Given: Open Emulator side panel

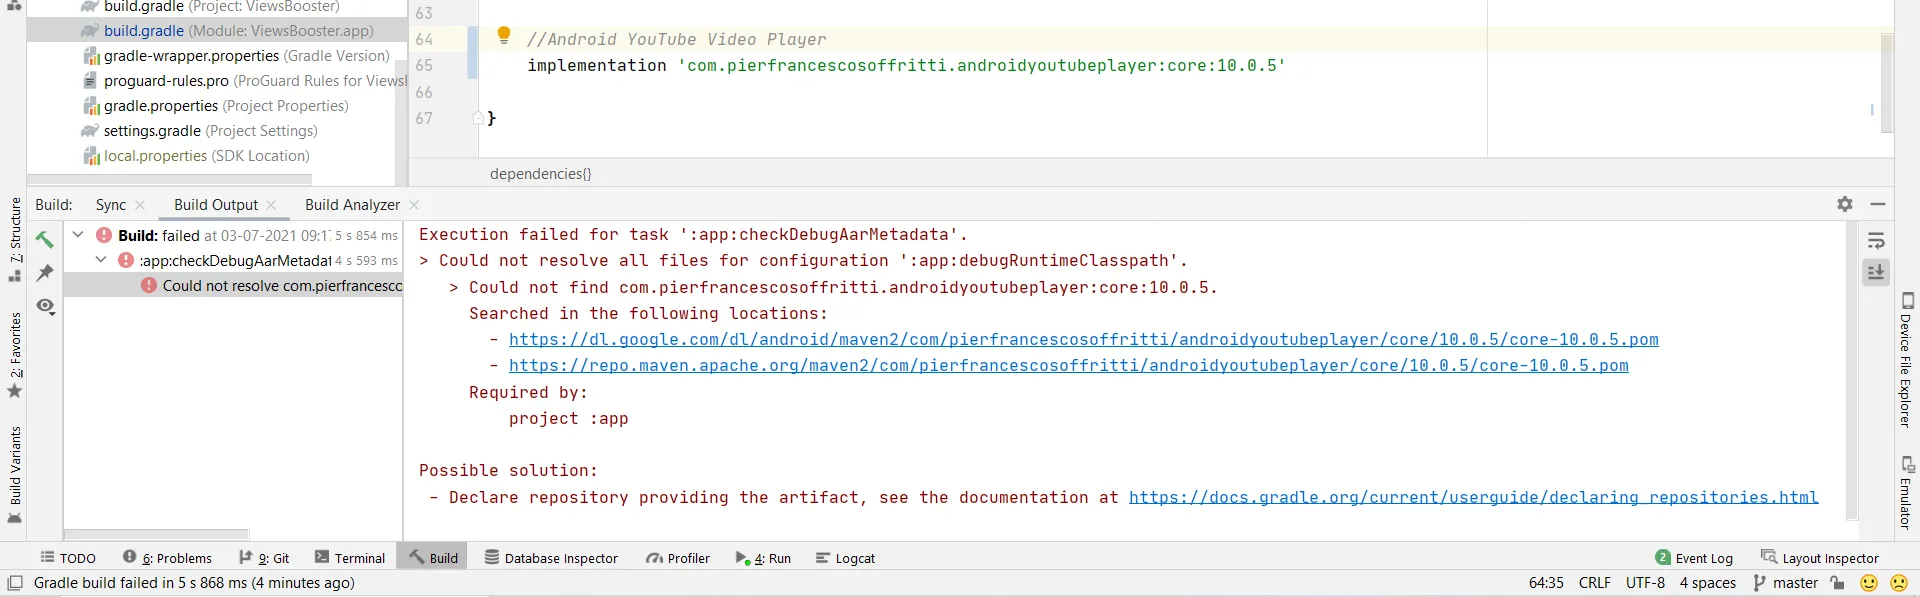Looking at the screenshot, I should (1906, 493).
